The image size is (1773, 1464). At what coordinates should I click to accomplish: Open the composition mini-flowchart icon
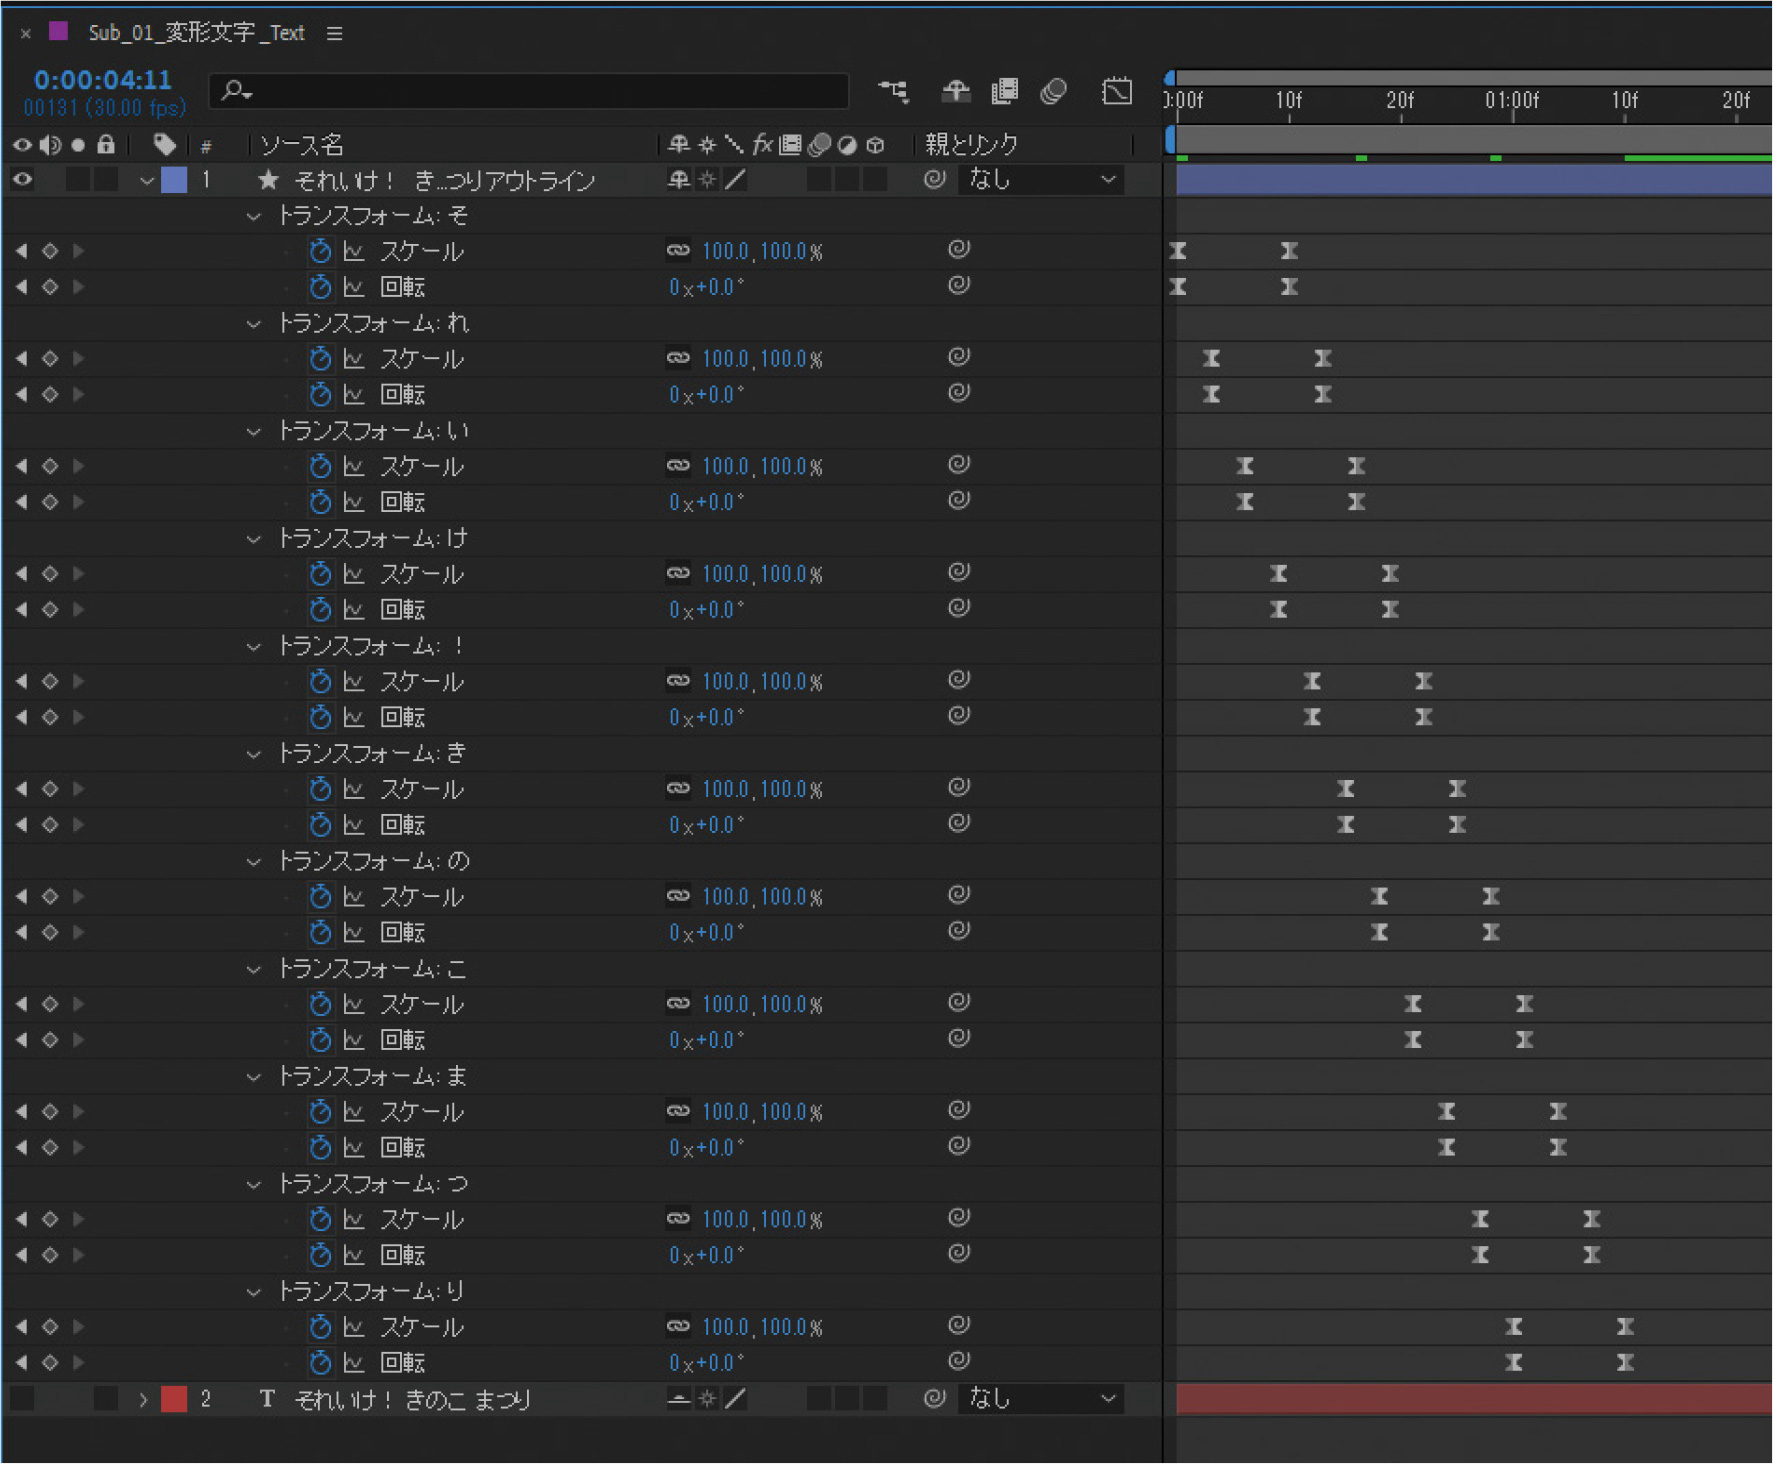pos(893,92)
